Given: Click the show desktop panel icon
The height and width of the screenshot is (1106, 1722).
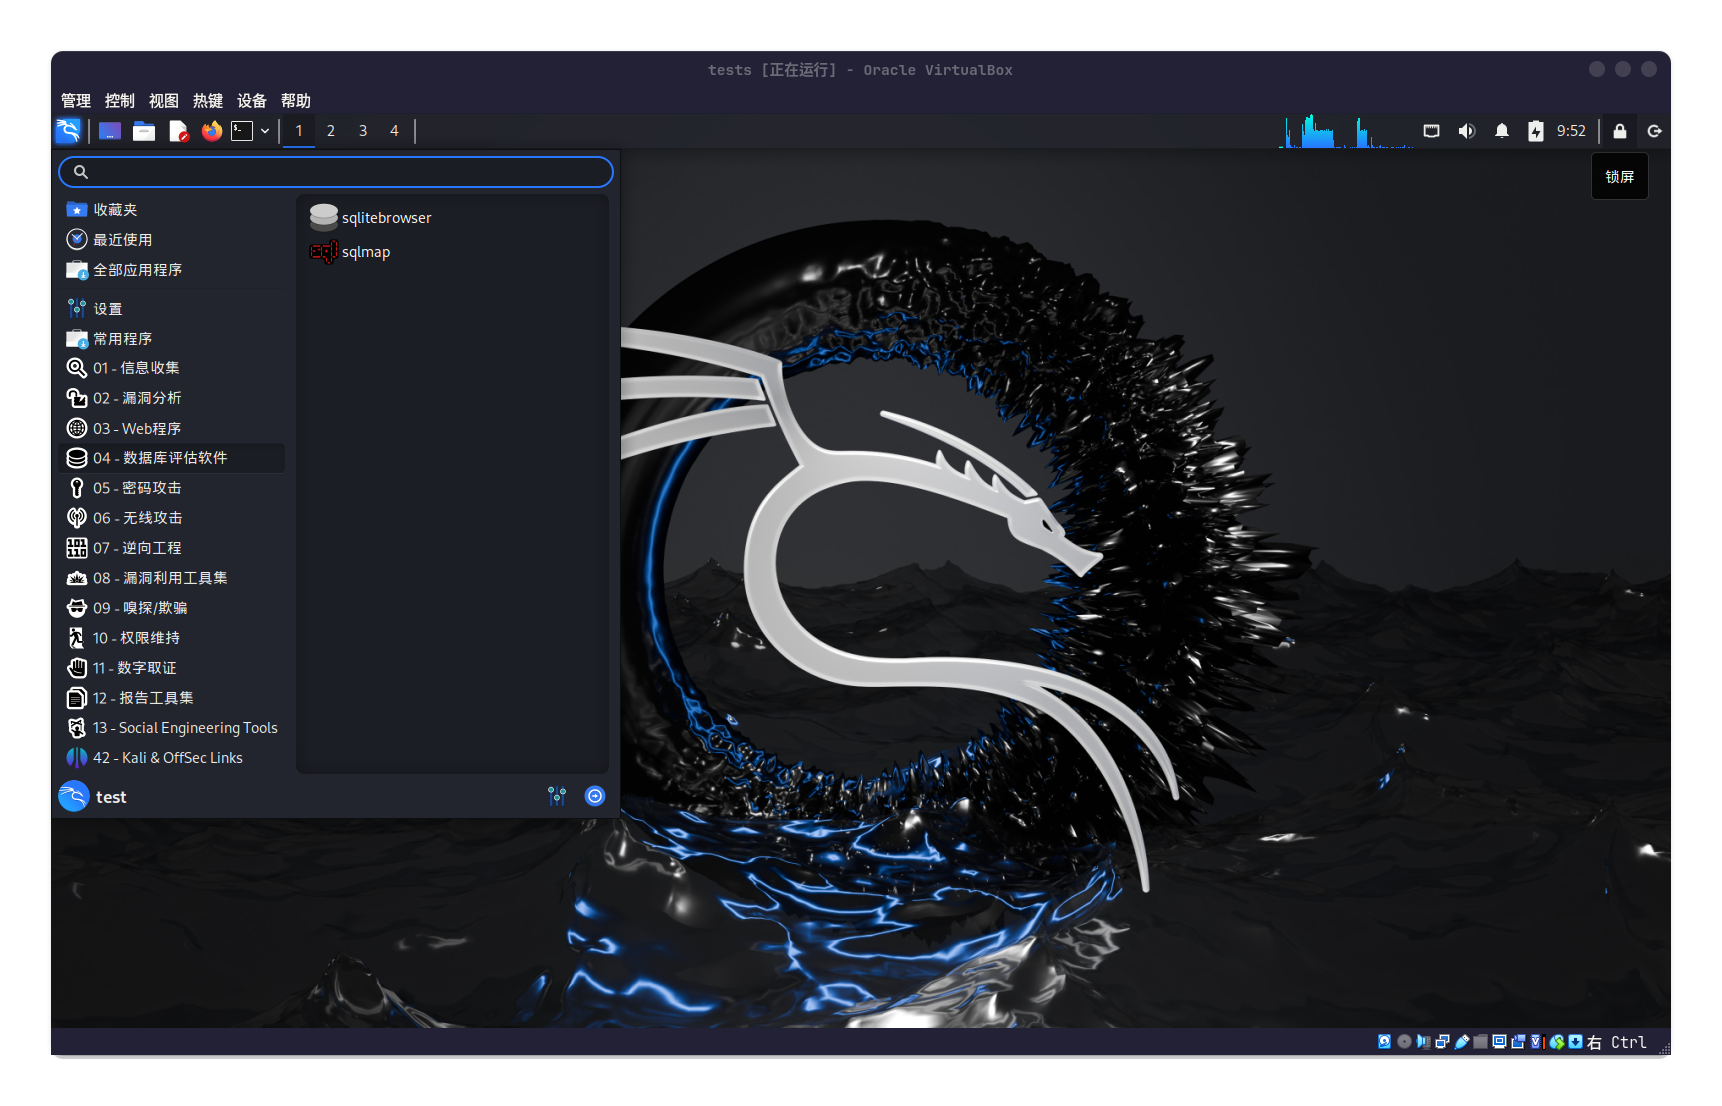Looking at the screenshot, I should [x=110, y=131].
